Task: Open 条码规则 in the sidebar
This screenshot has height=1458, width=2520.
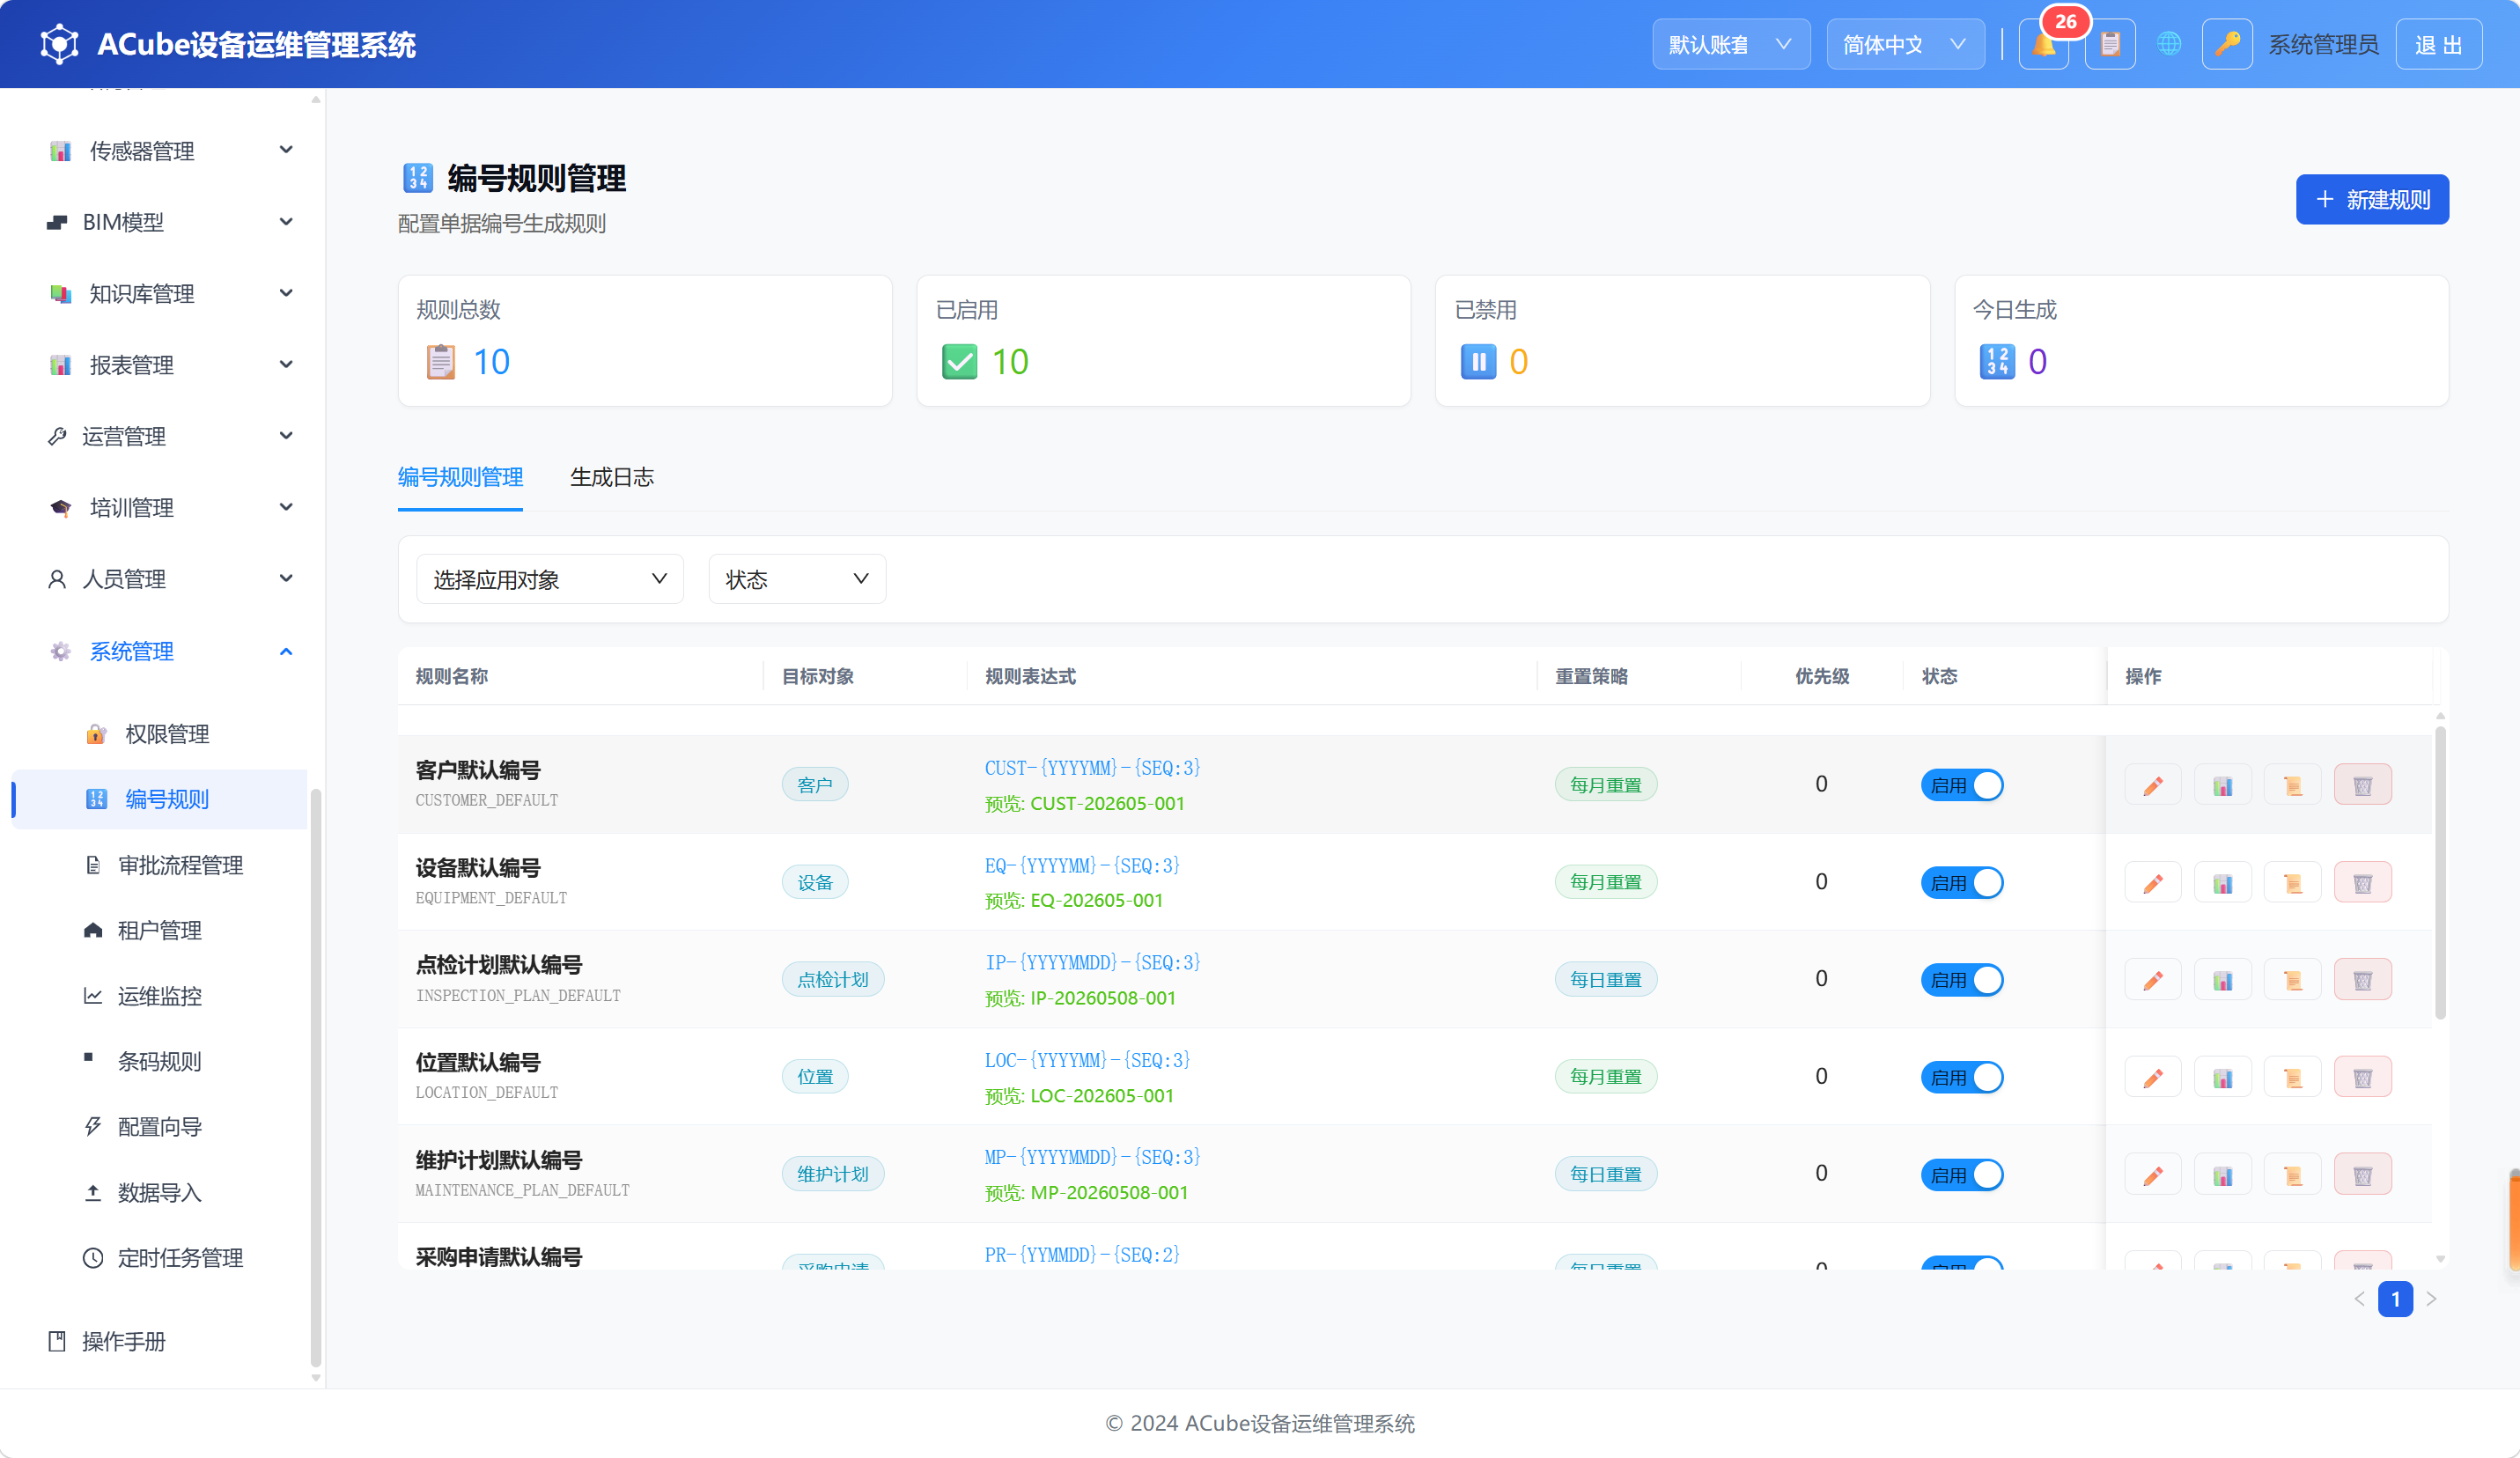Action: (x=160, y=1061)
